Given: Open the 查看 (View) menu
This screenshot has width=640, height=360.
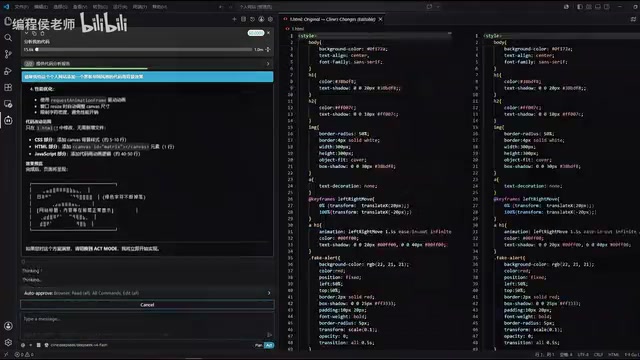Looking at the screenshot, I should (80, 7).
